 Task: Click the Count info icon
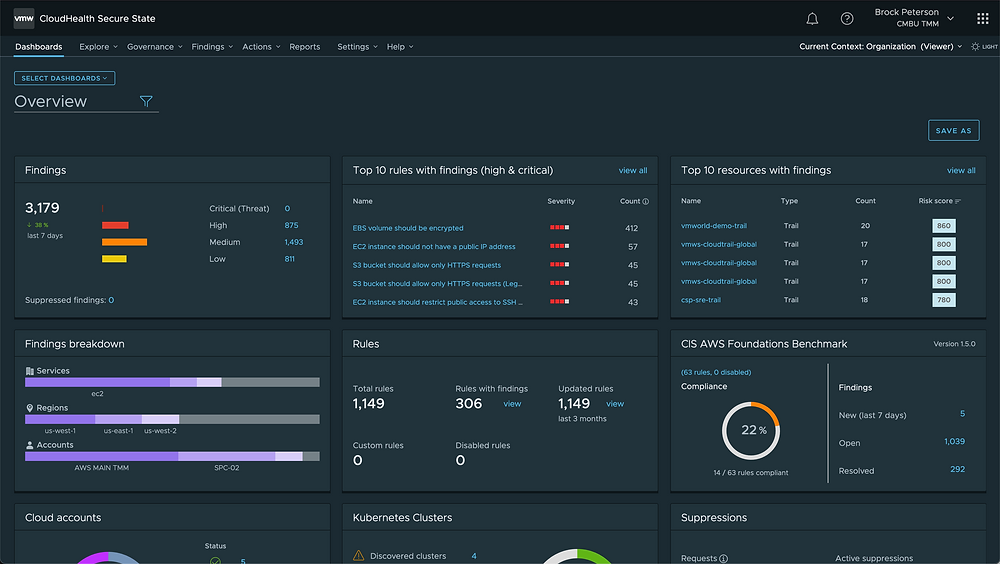pyautogui.click(x=645, y=202)
